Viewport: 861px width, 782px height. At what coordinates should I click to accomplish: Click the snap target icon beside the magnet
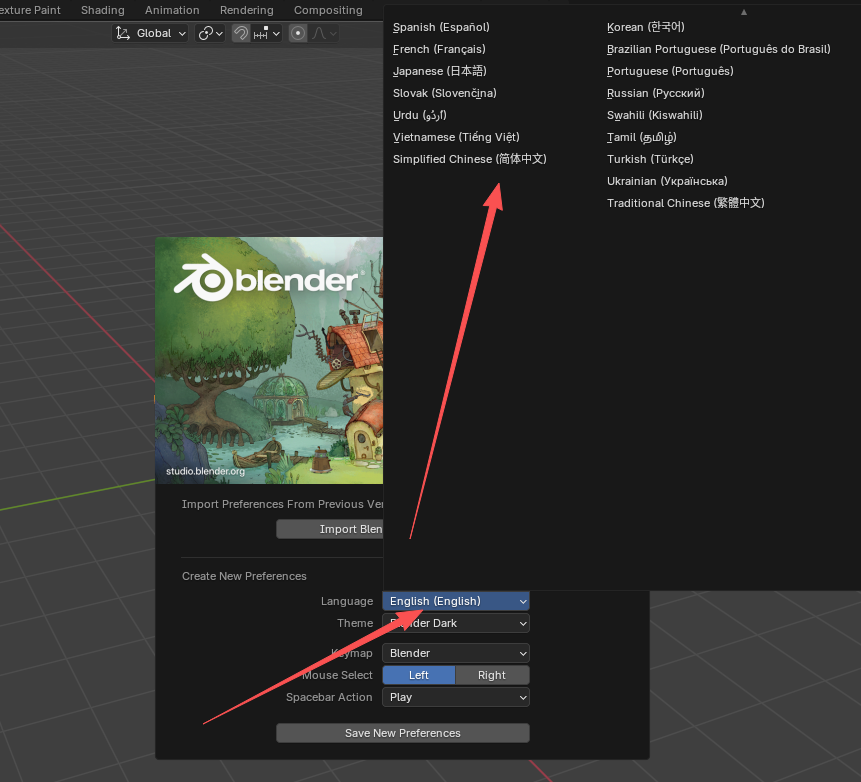(x=258, y=33)
